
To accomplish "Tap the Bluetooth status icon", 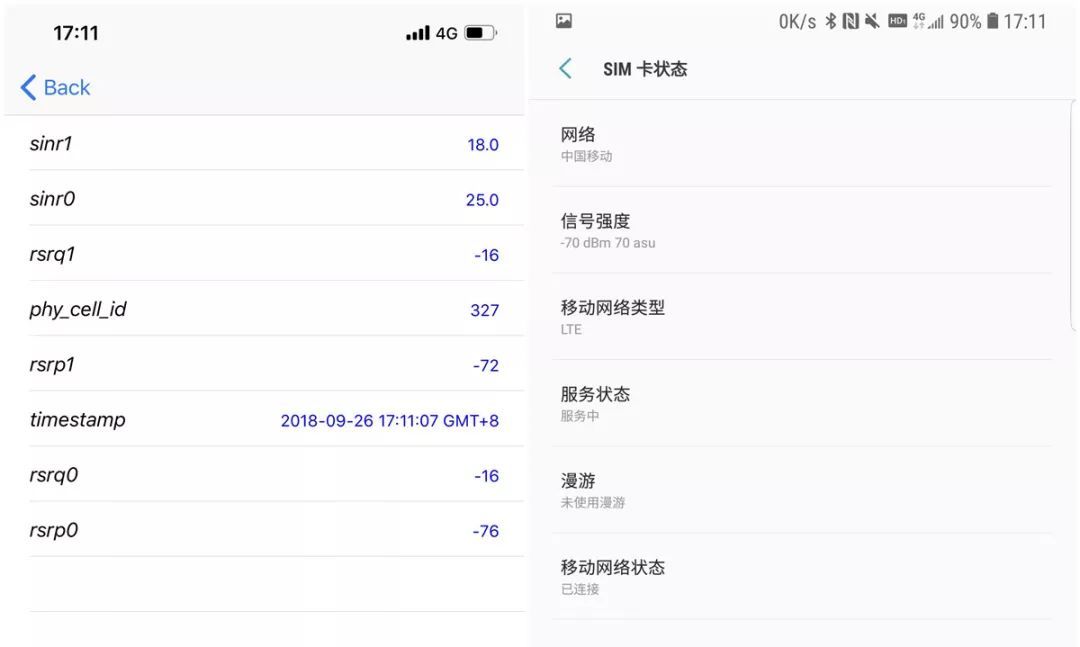I will coord(831,20).
